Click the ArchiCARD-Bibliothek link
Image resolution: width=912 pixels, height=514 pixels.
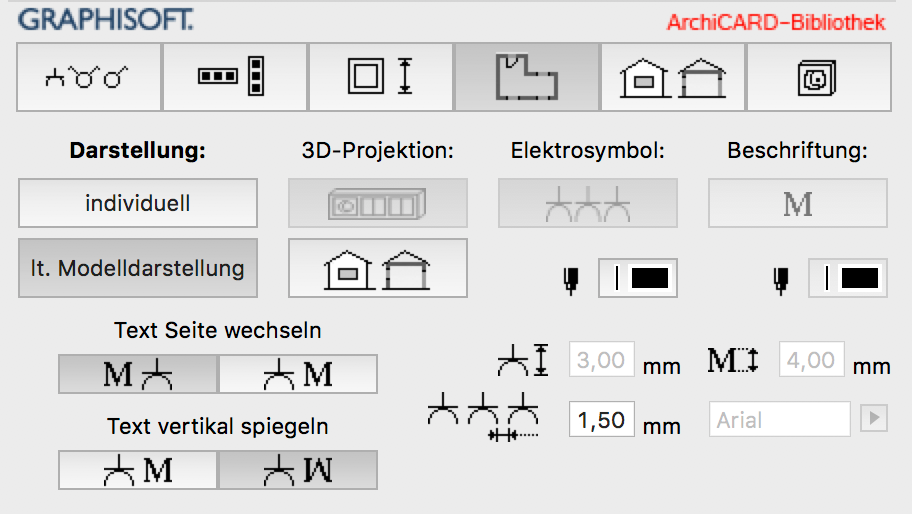point(776,23)
